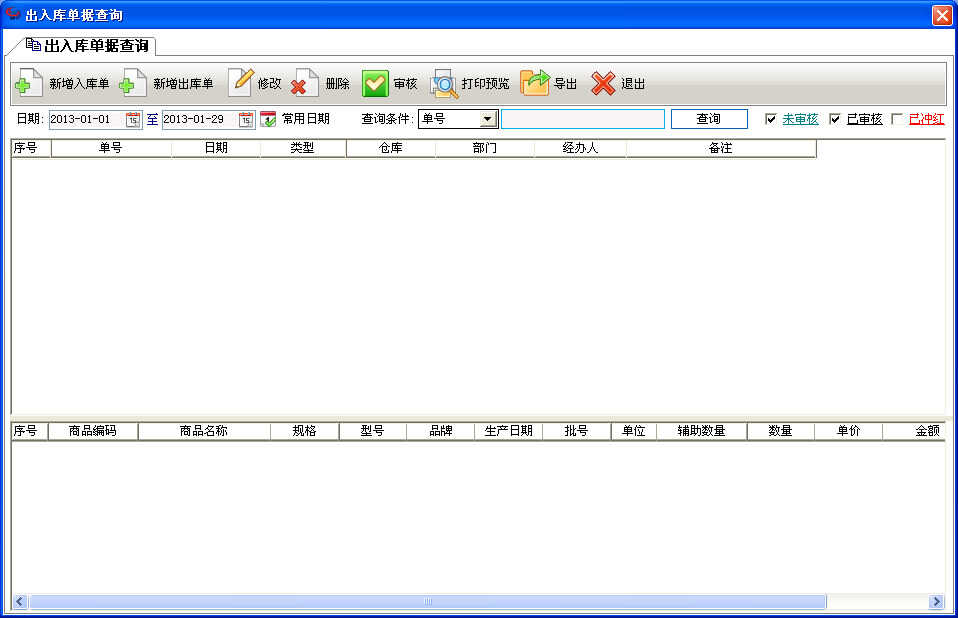Open the 查询条件 单号 dropdown

pos(488,119)
